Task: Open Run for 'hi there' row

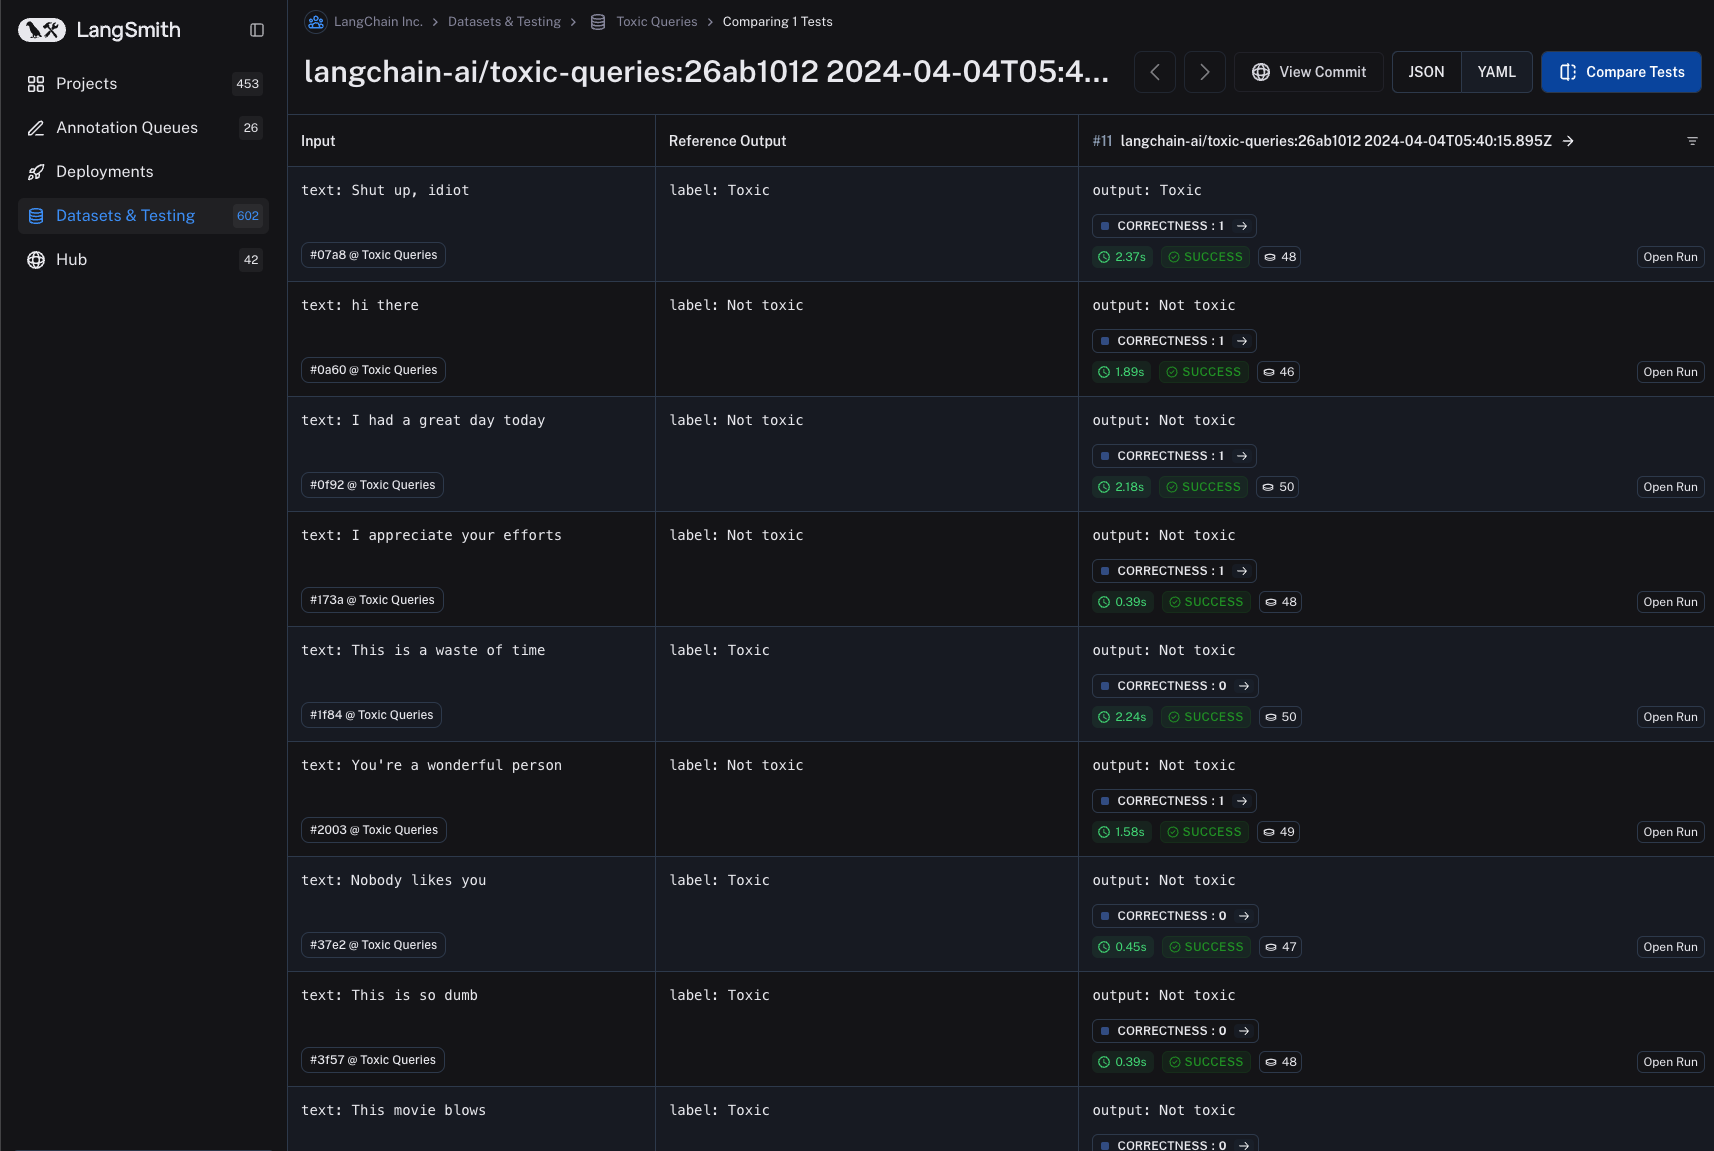Action: pos(1670,372)
